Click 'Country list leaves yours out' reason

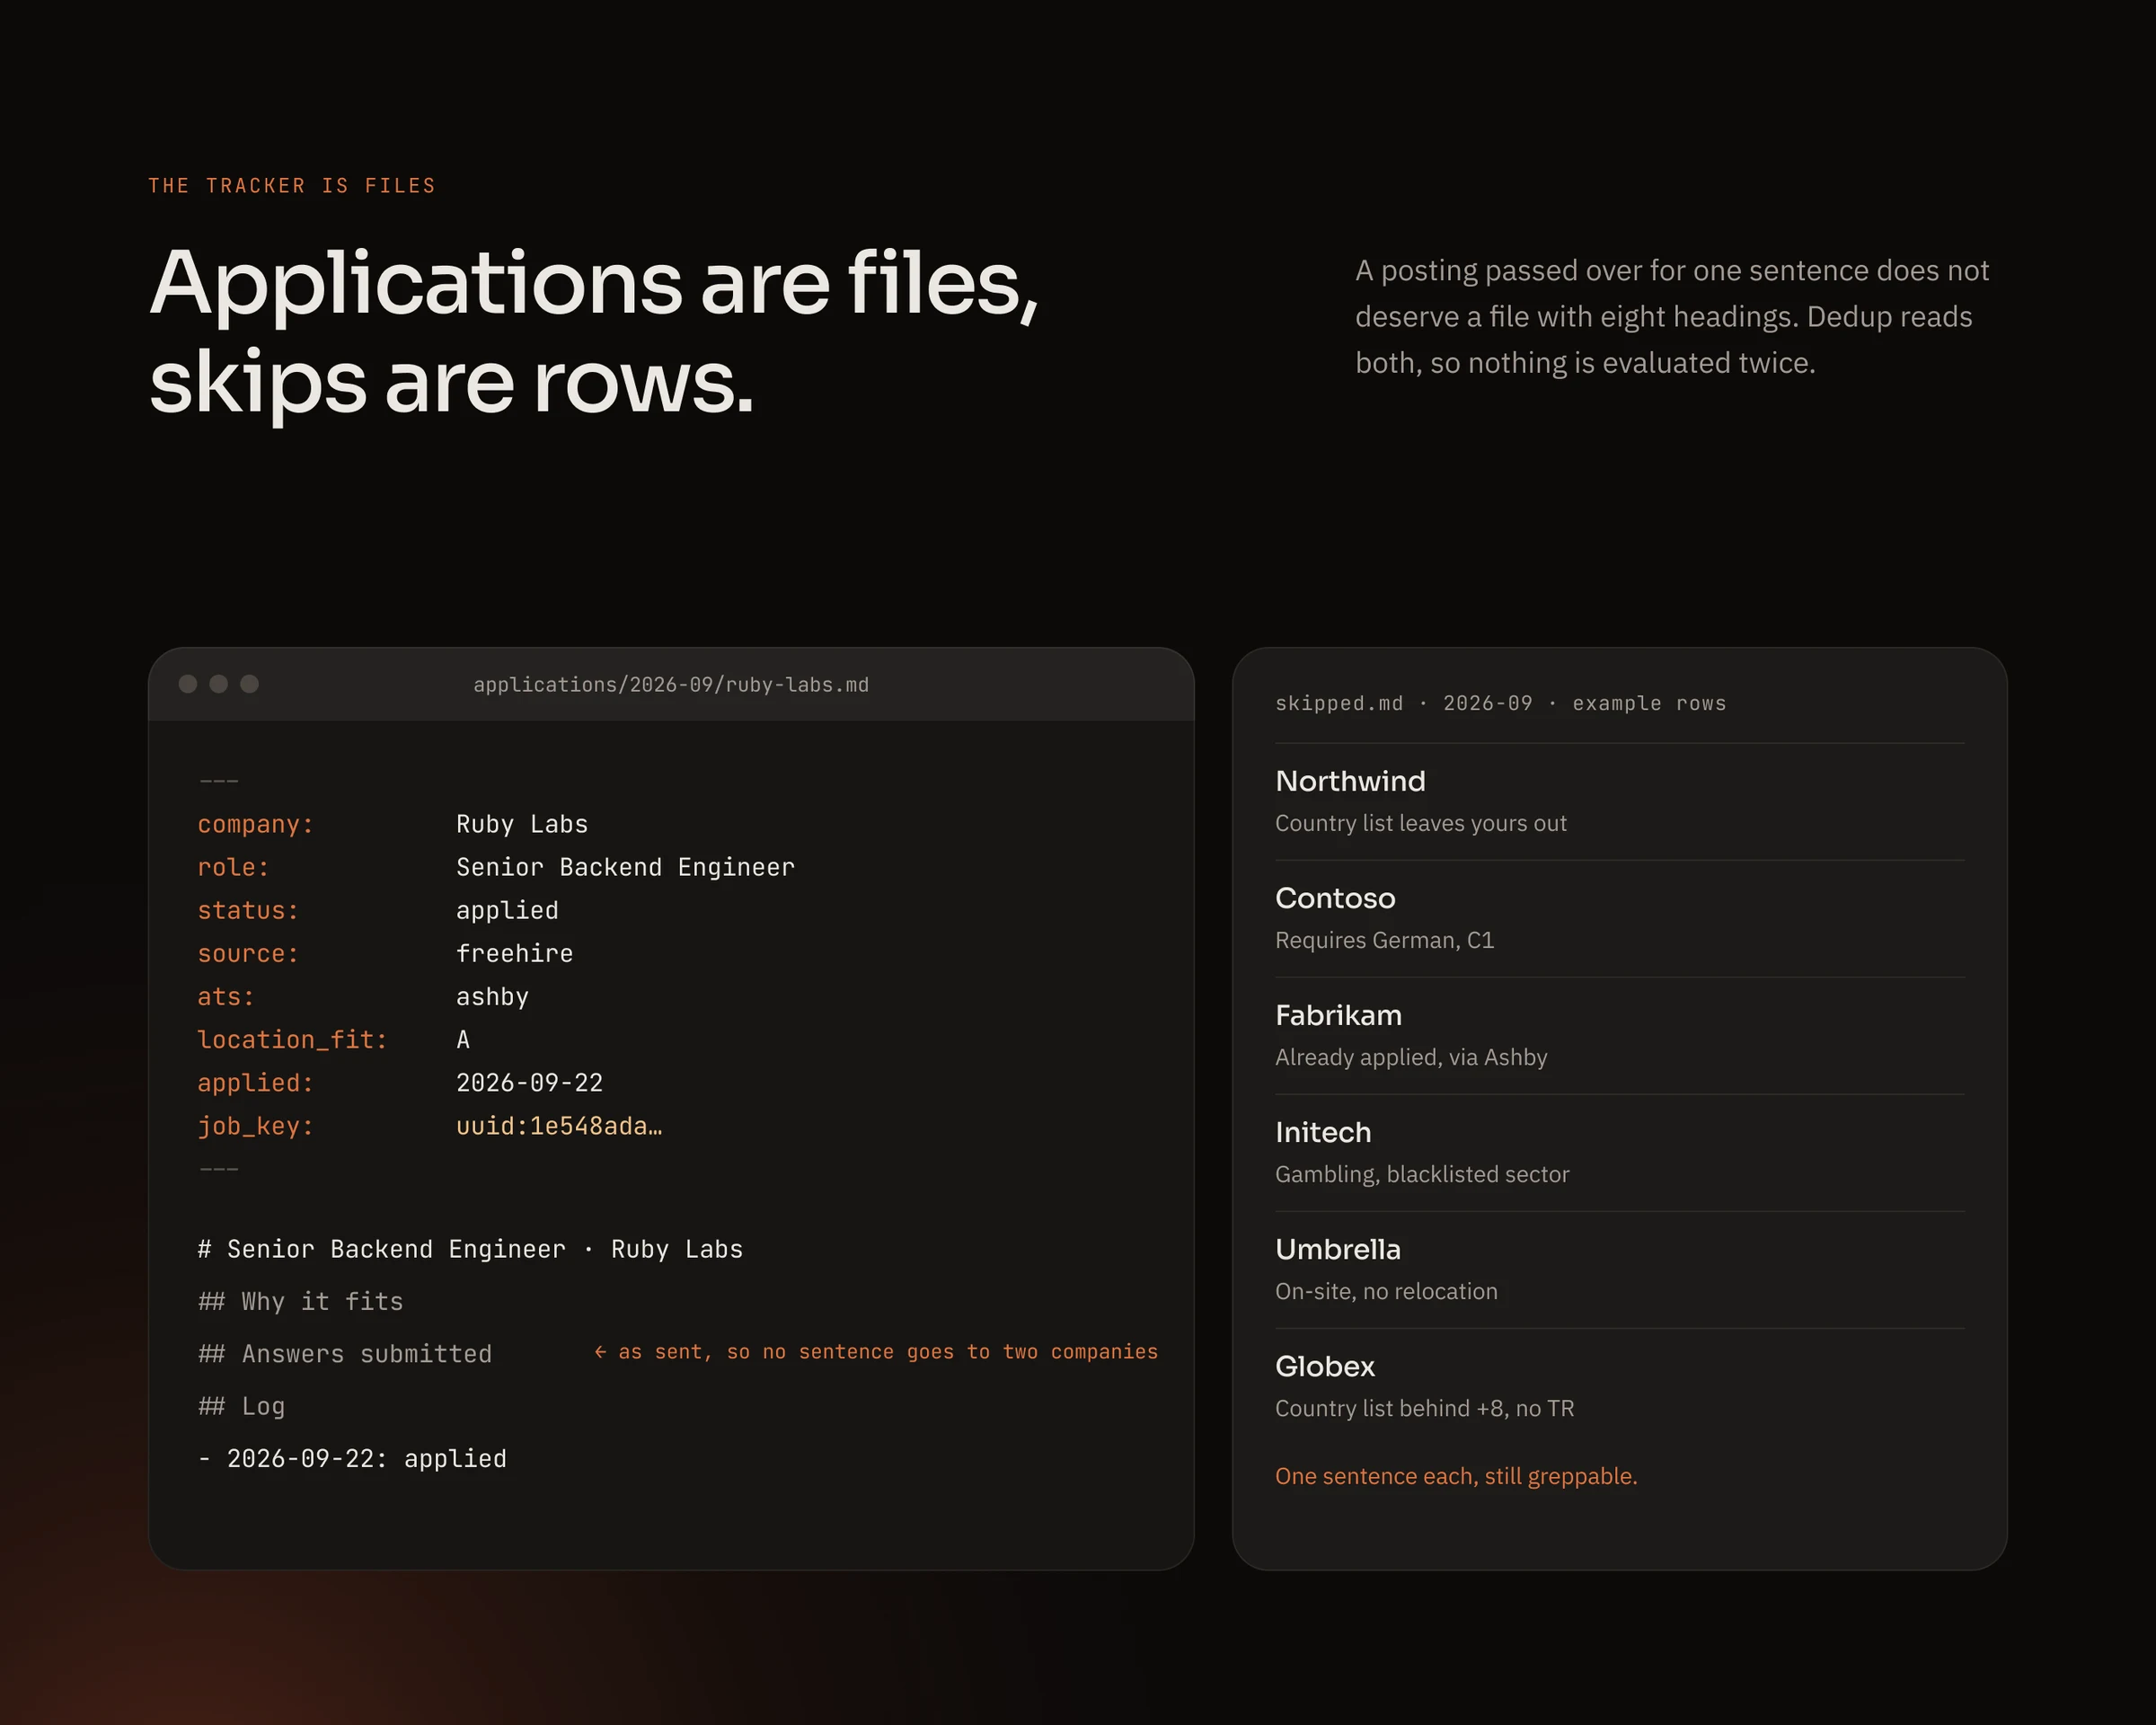pos(1420,823)
